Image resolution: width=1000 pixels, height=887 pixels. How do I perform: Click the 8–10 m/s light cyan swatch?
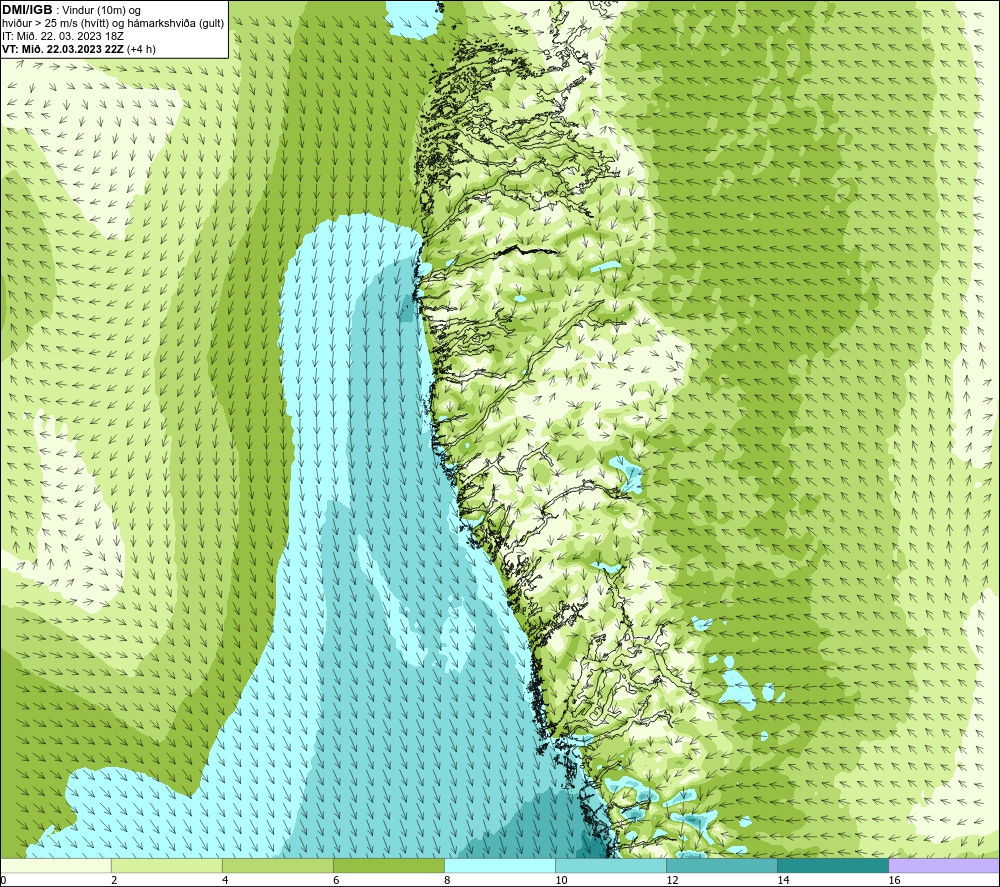point(500,866)
